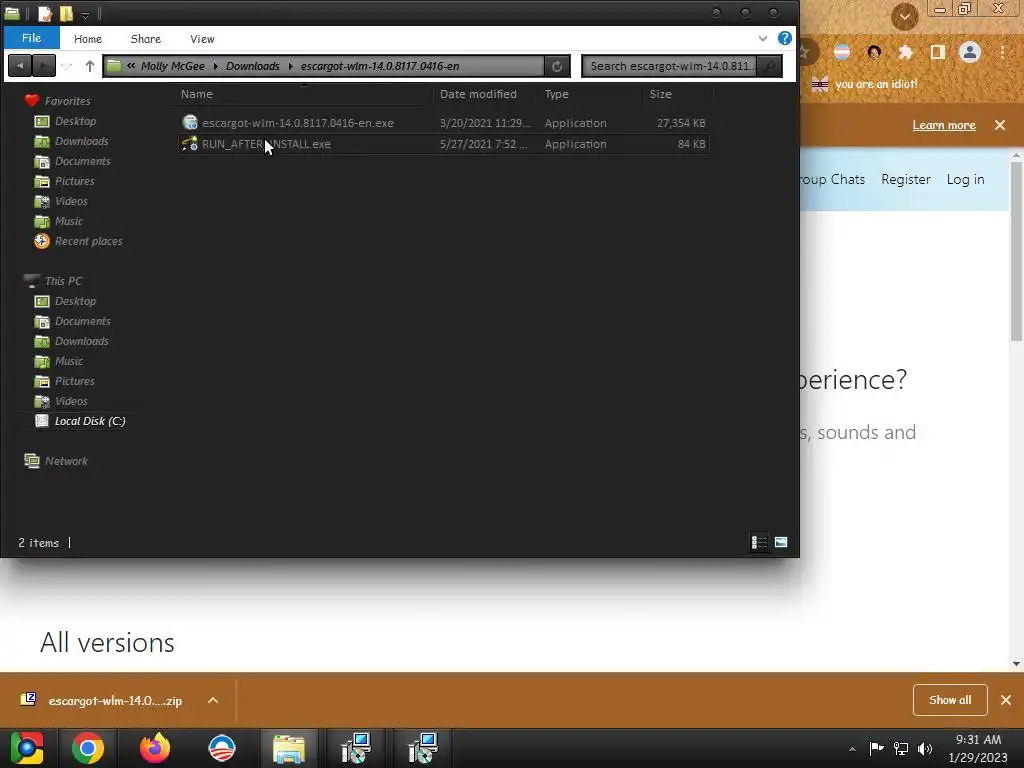Open the browser profile avatar icon
The image size is (1024, 768).
[970, 52]
